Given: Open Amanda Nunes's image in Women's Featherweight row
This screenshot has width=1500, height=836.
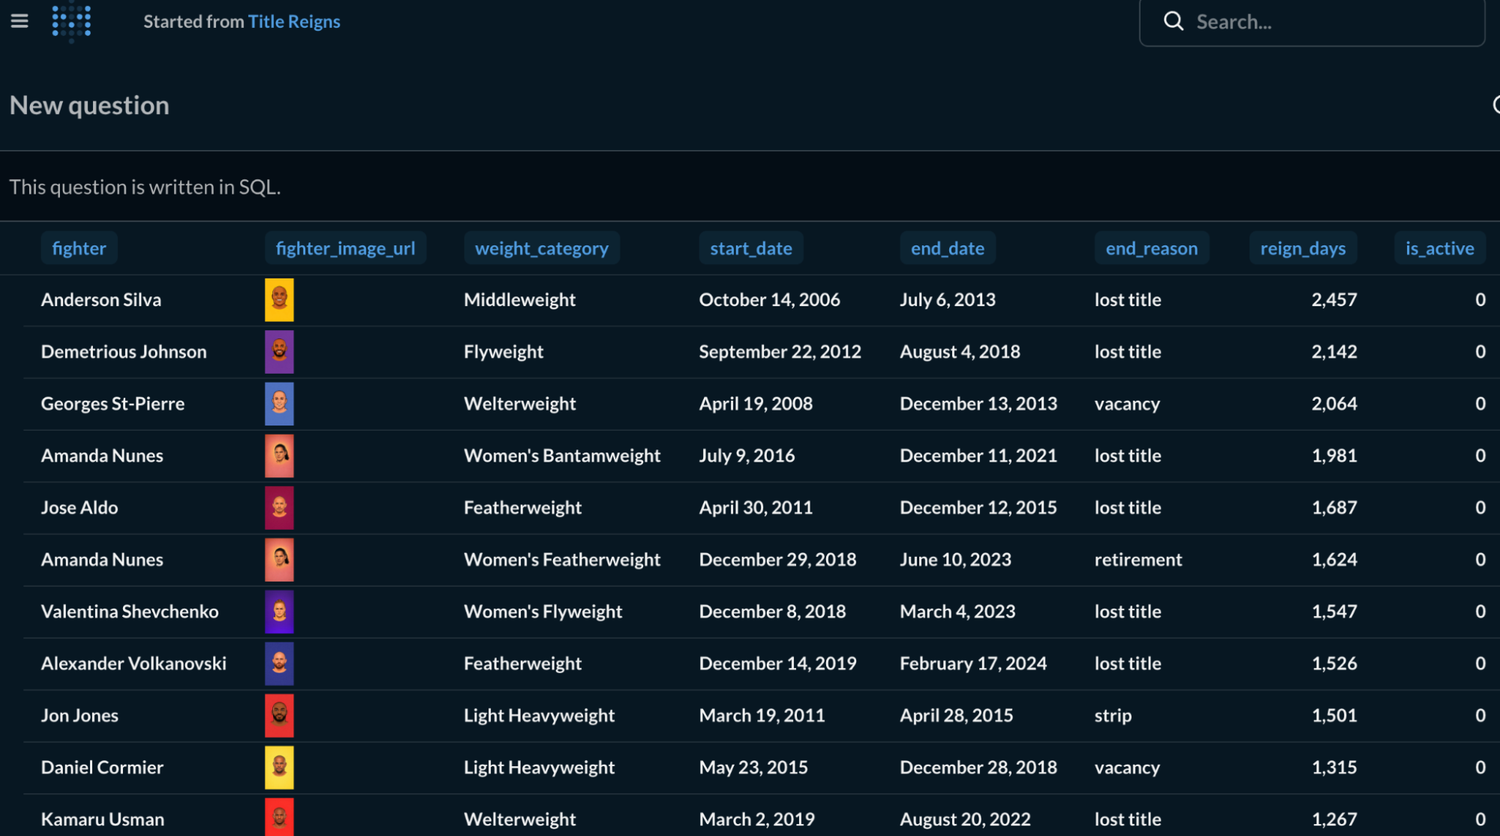Looking at the screenshot, I should point(279,560).
